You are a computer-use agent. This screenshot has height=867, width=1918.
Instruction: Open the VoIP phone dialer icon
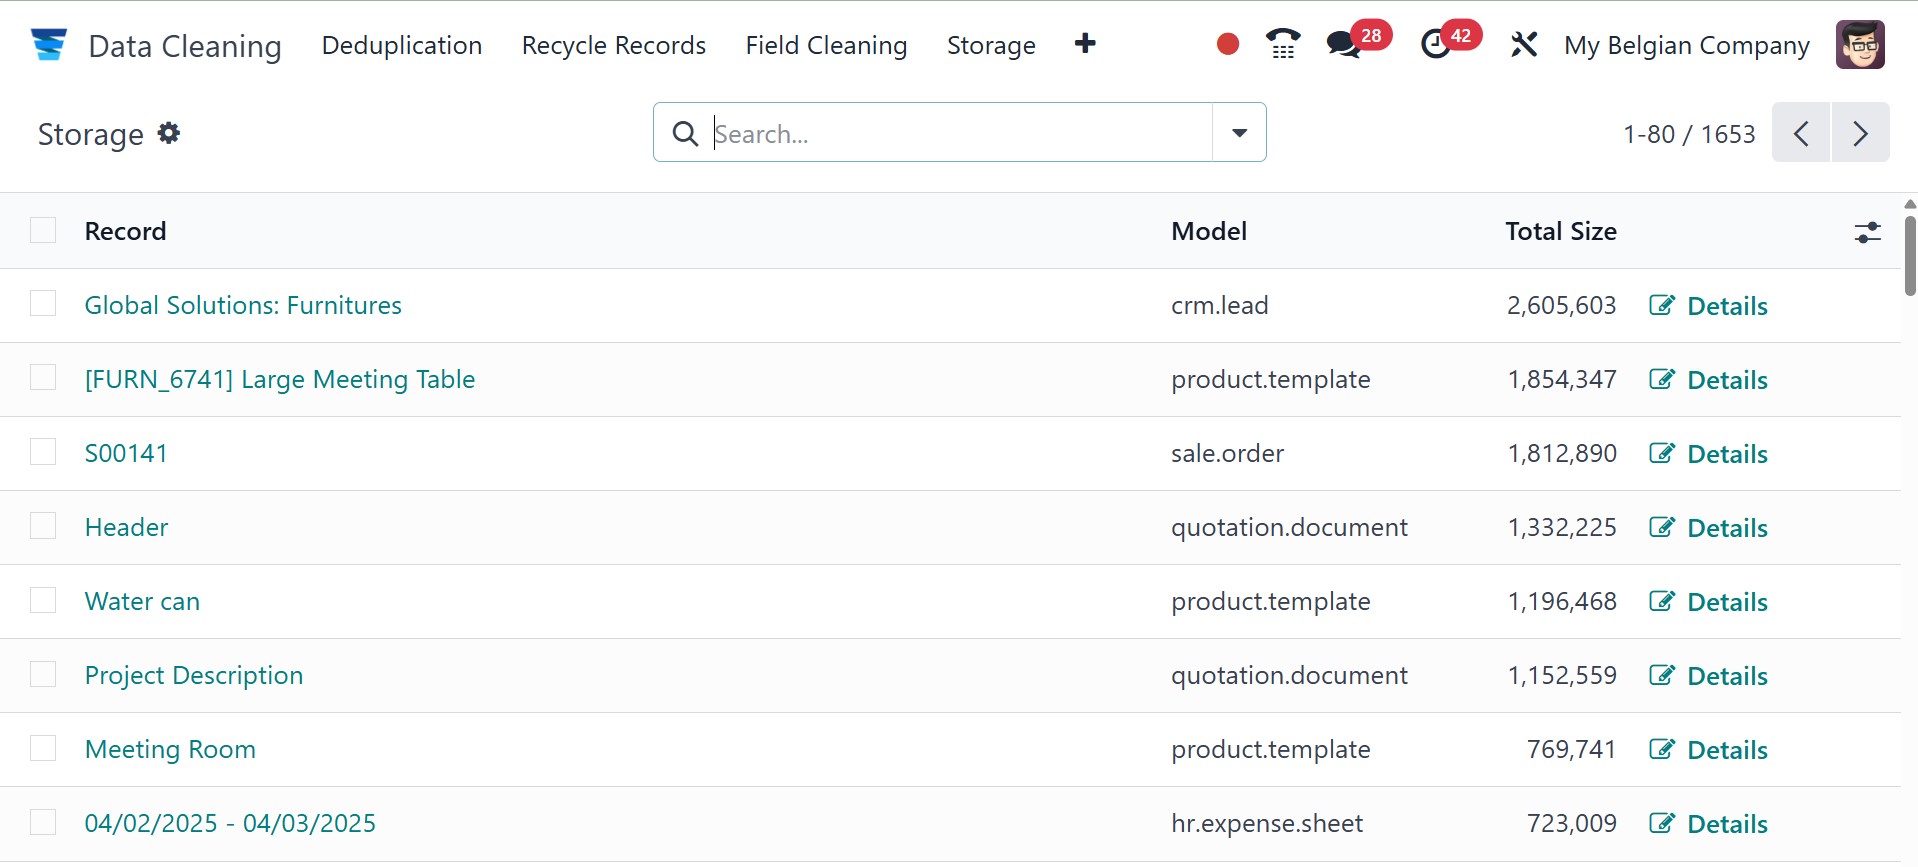[x=1283, y=45]
